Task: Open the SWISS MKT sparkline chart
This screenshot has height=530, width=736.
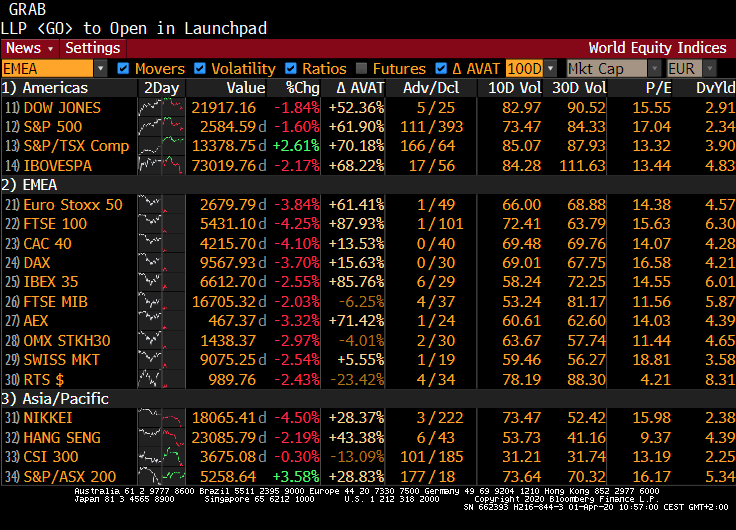Action: click(x=161, y=360)
